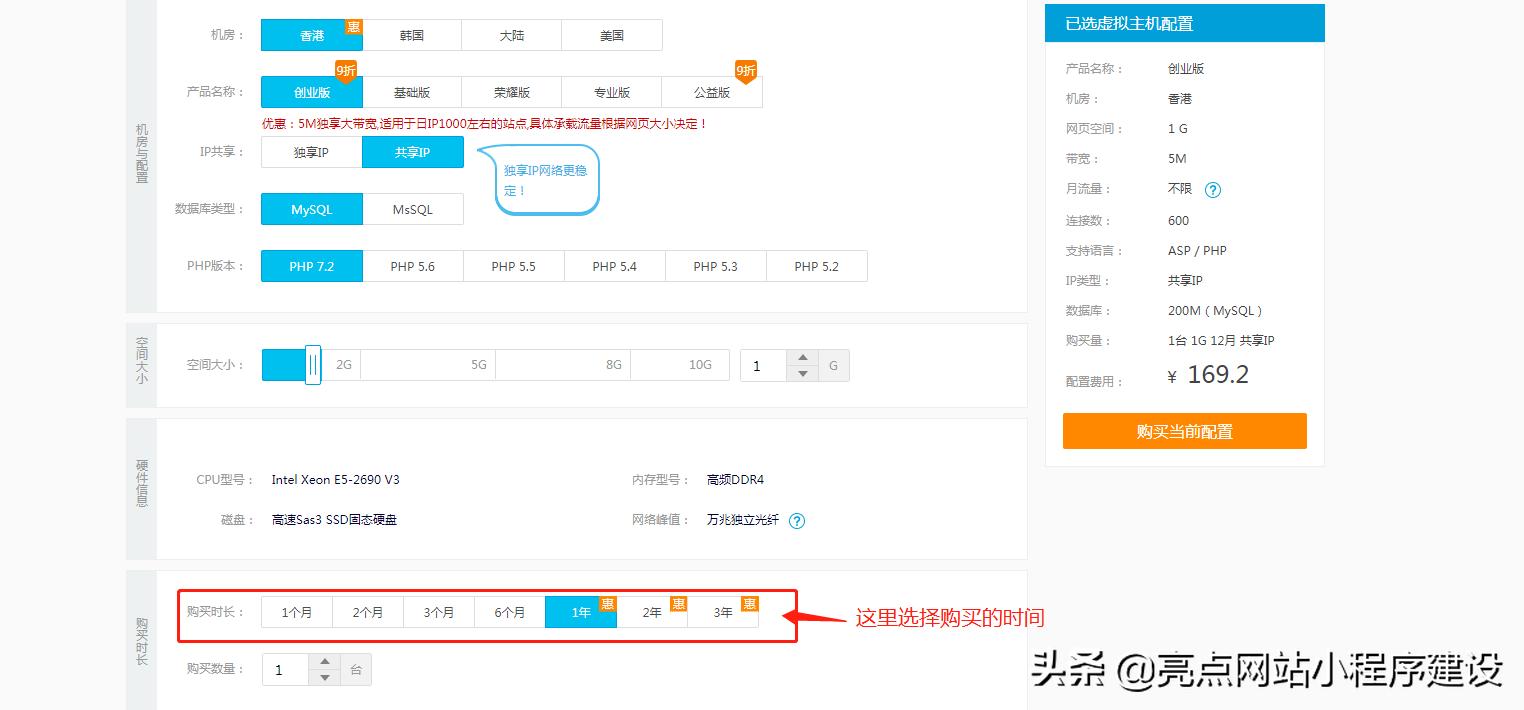Switch product to 专业版
Screen dimensions: 1524x710
[611, 91]
